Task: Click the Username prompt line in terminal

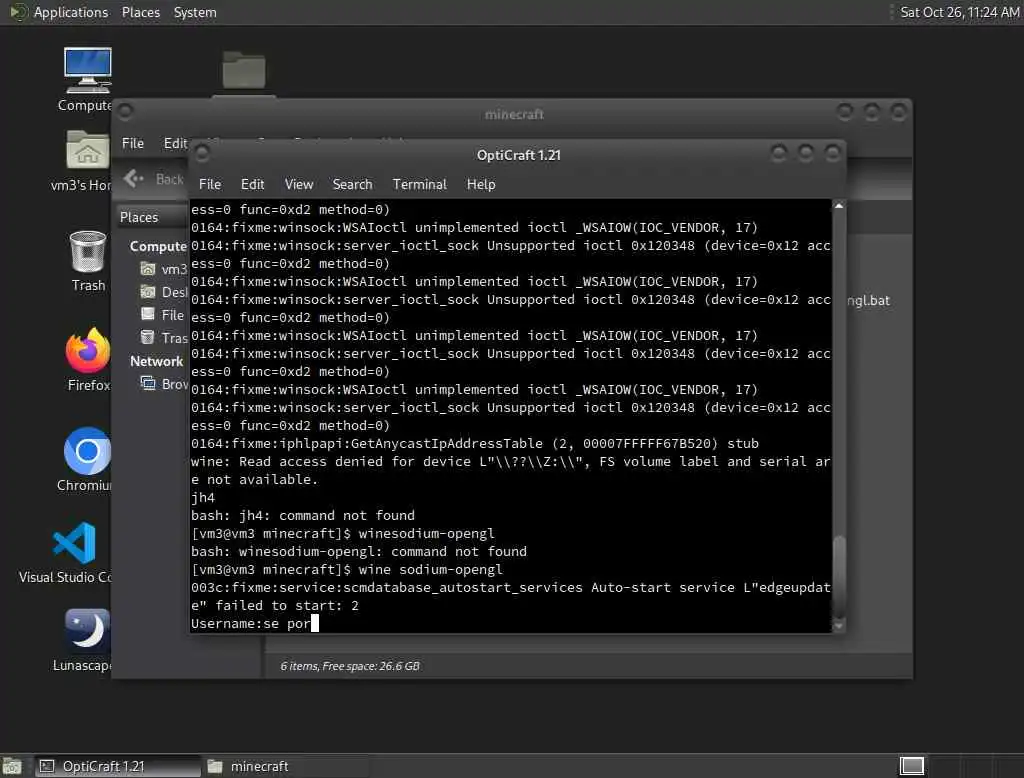Action: [255, 623]
